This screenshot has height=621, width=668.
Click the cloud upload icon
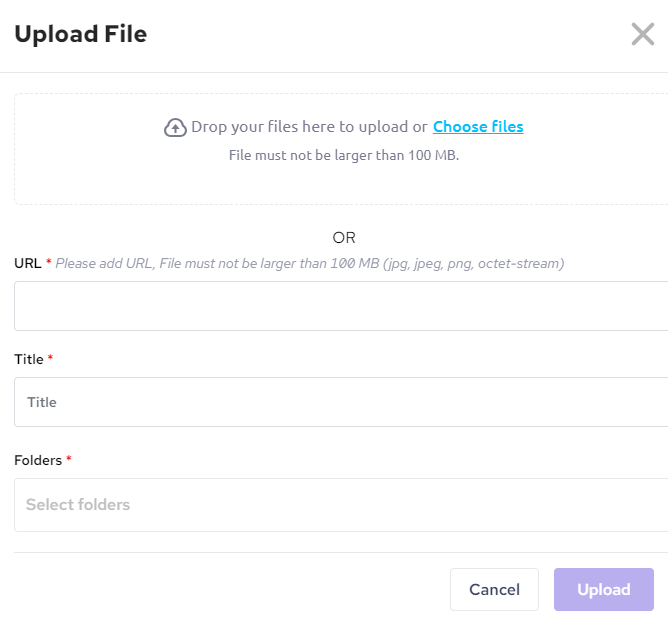pyautogui.click(x=175, y=127)
